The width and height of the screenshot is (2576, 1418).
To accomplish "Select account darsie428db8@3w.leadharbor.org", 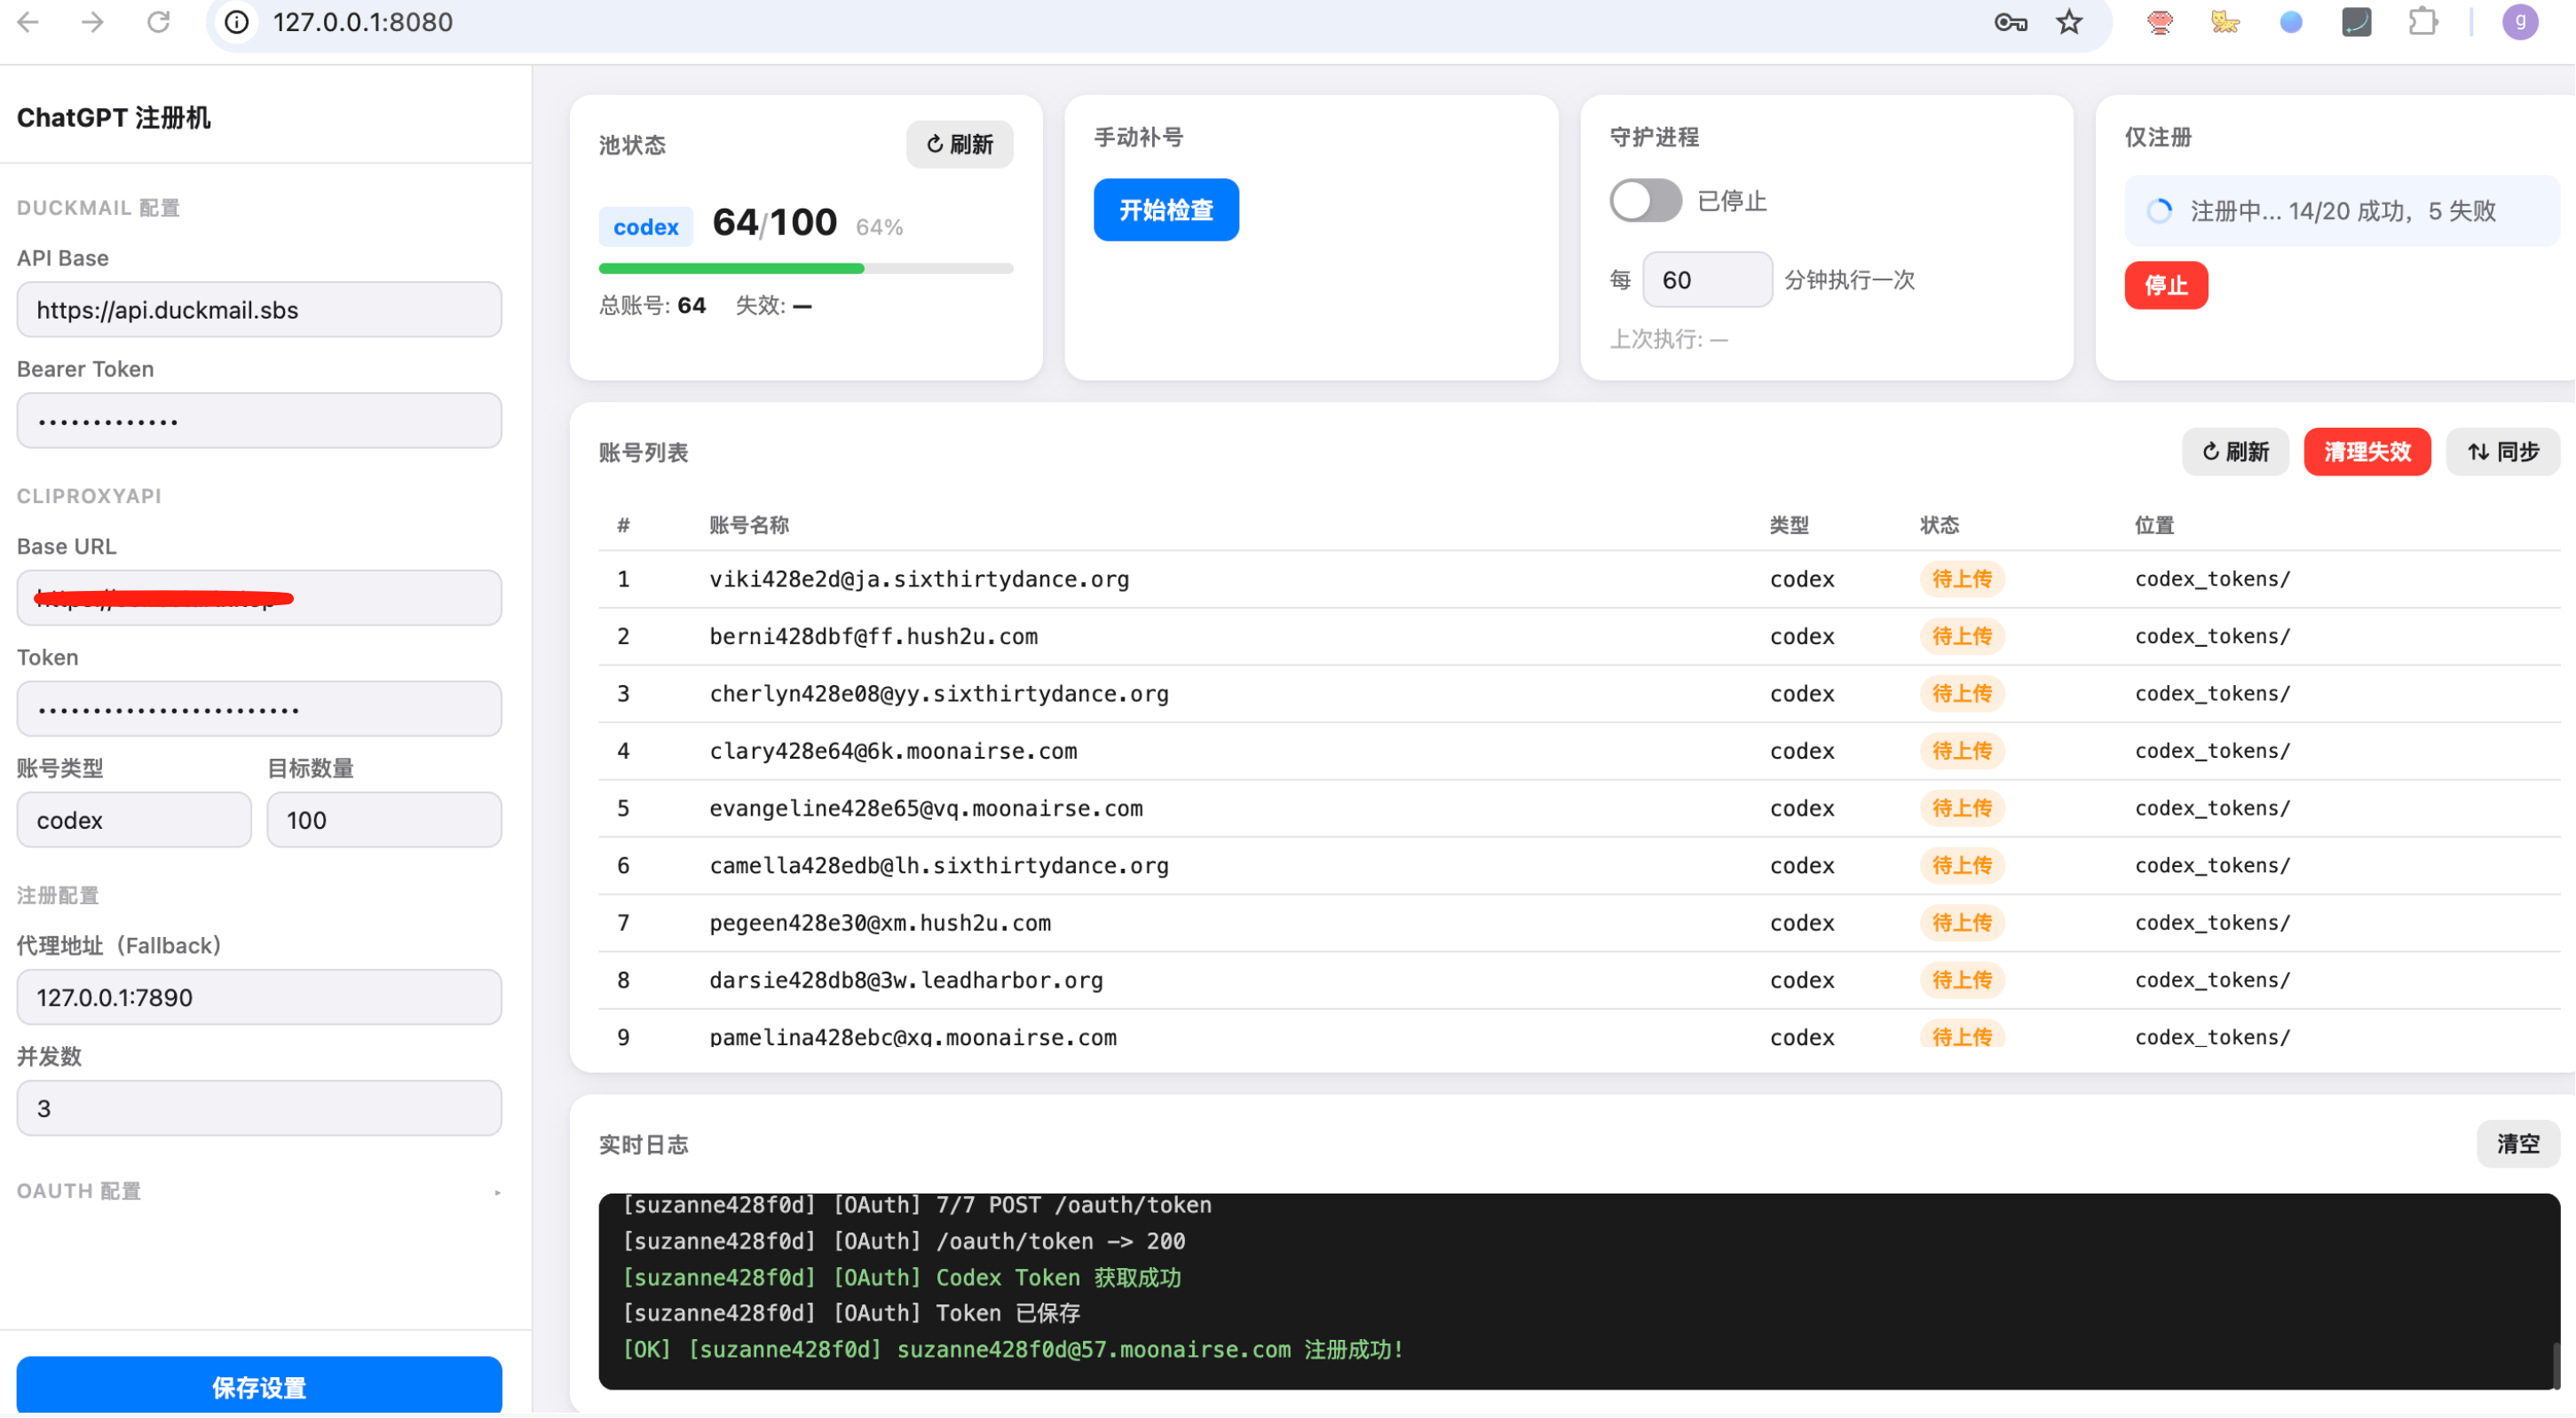I will 906,980.
